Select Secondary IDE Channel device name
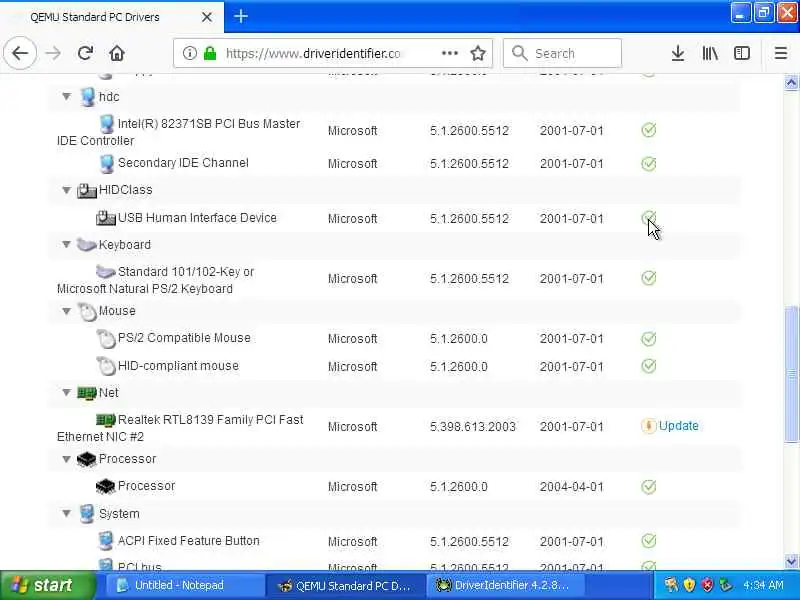The image size is (800, 600). tap(183, 163)
